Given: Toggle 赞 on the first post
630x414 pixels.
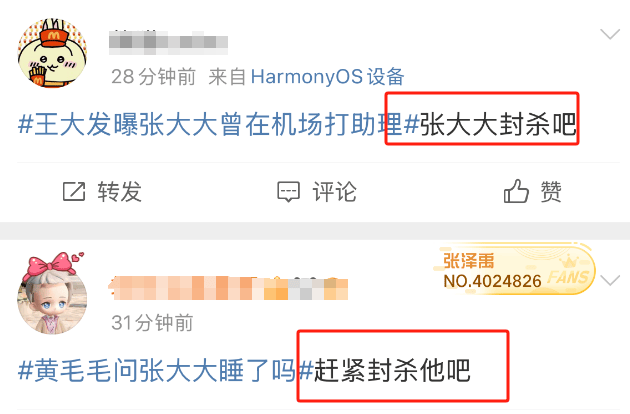Looking at the screenshot, I should click(551, 191).
